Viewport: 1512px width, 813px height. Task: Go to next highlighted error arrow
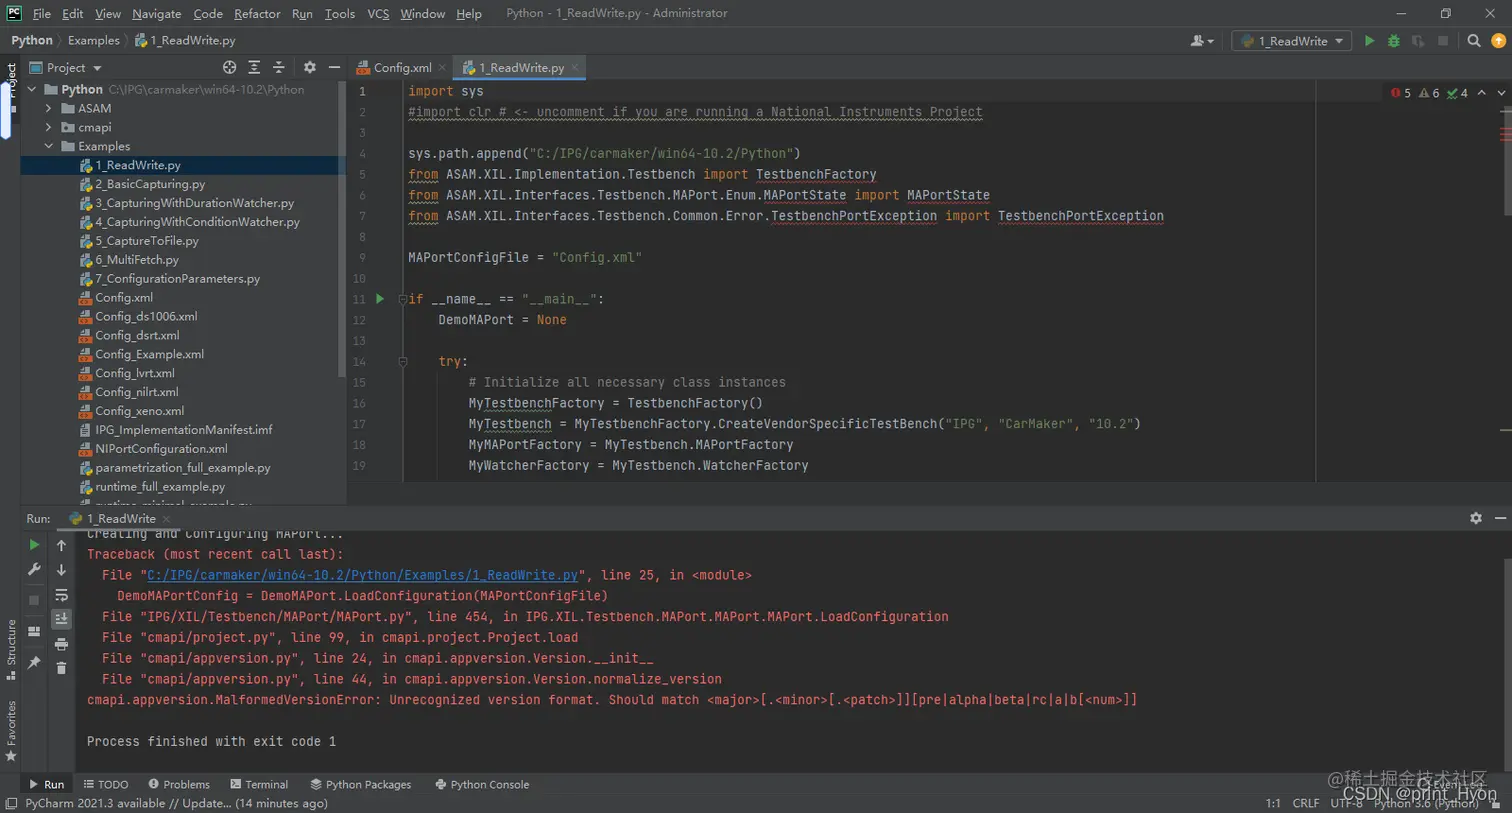coord(1499,93)
